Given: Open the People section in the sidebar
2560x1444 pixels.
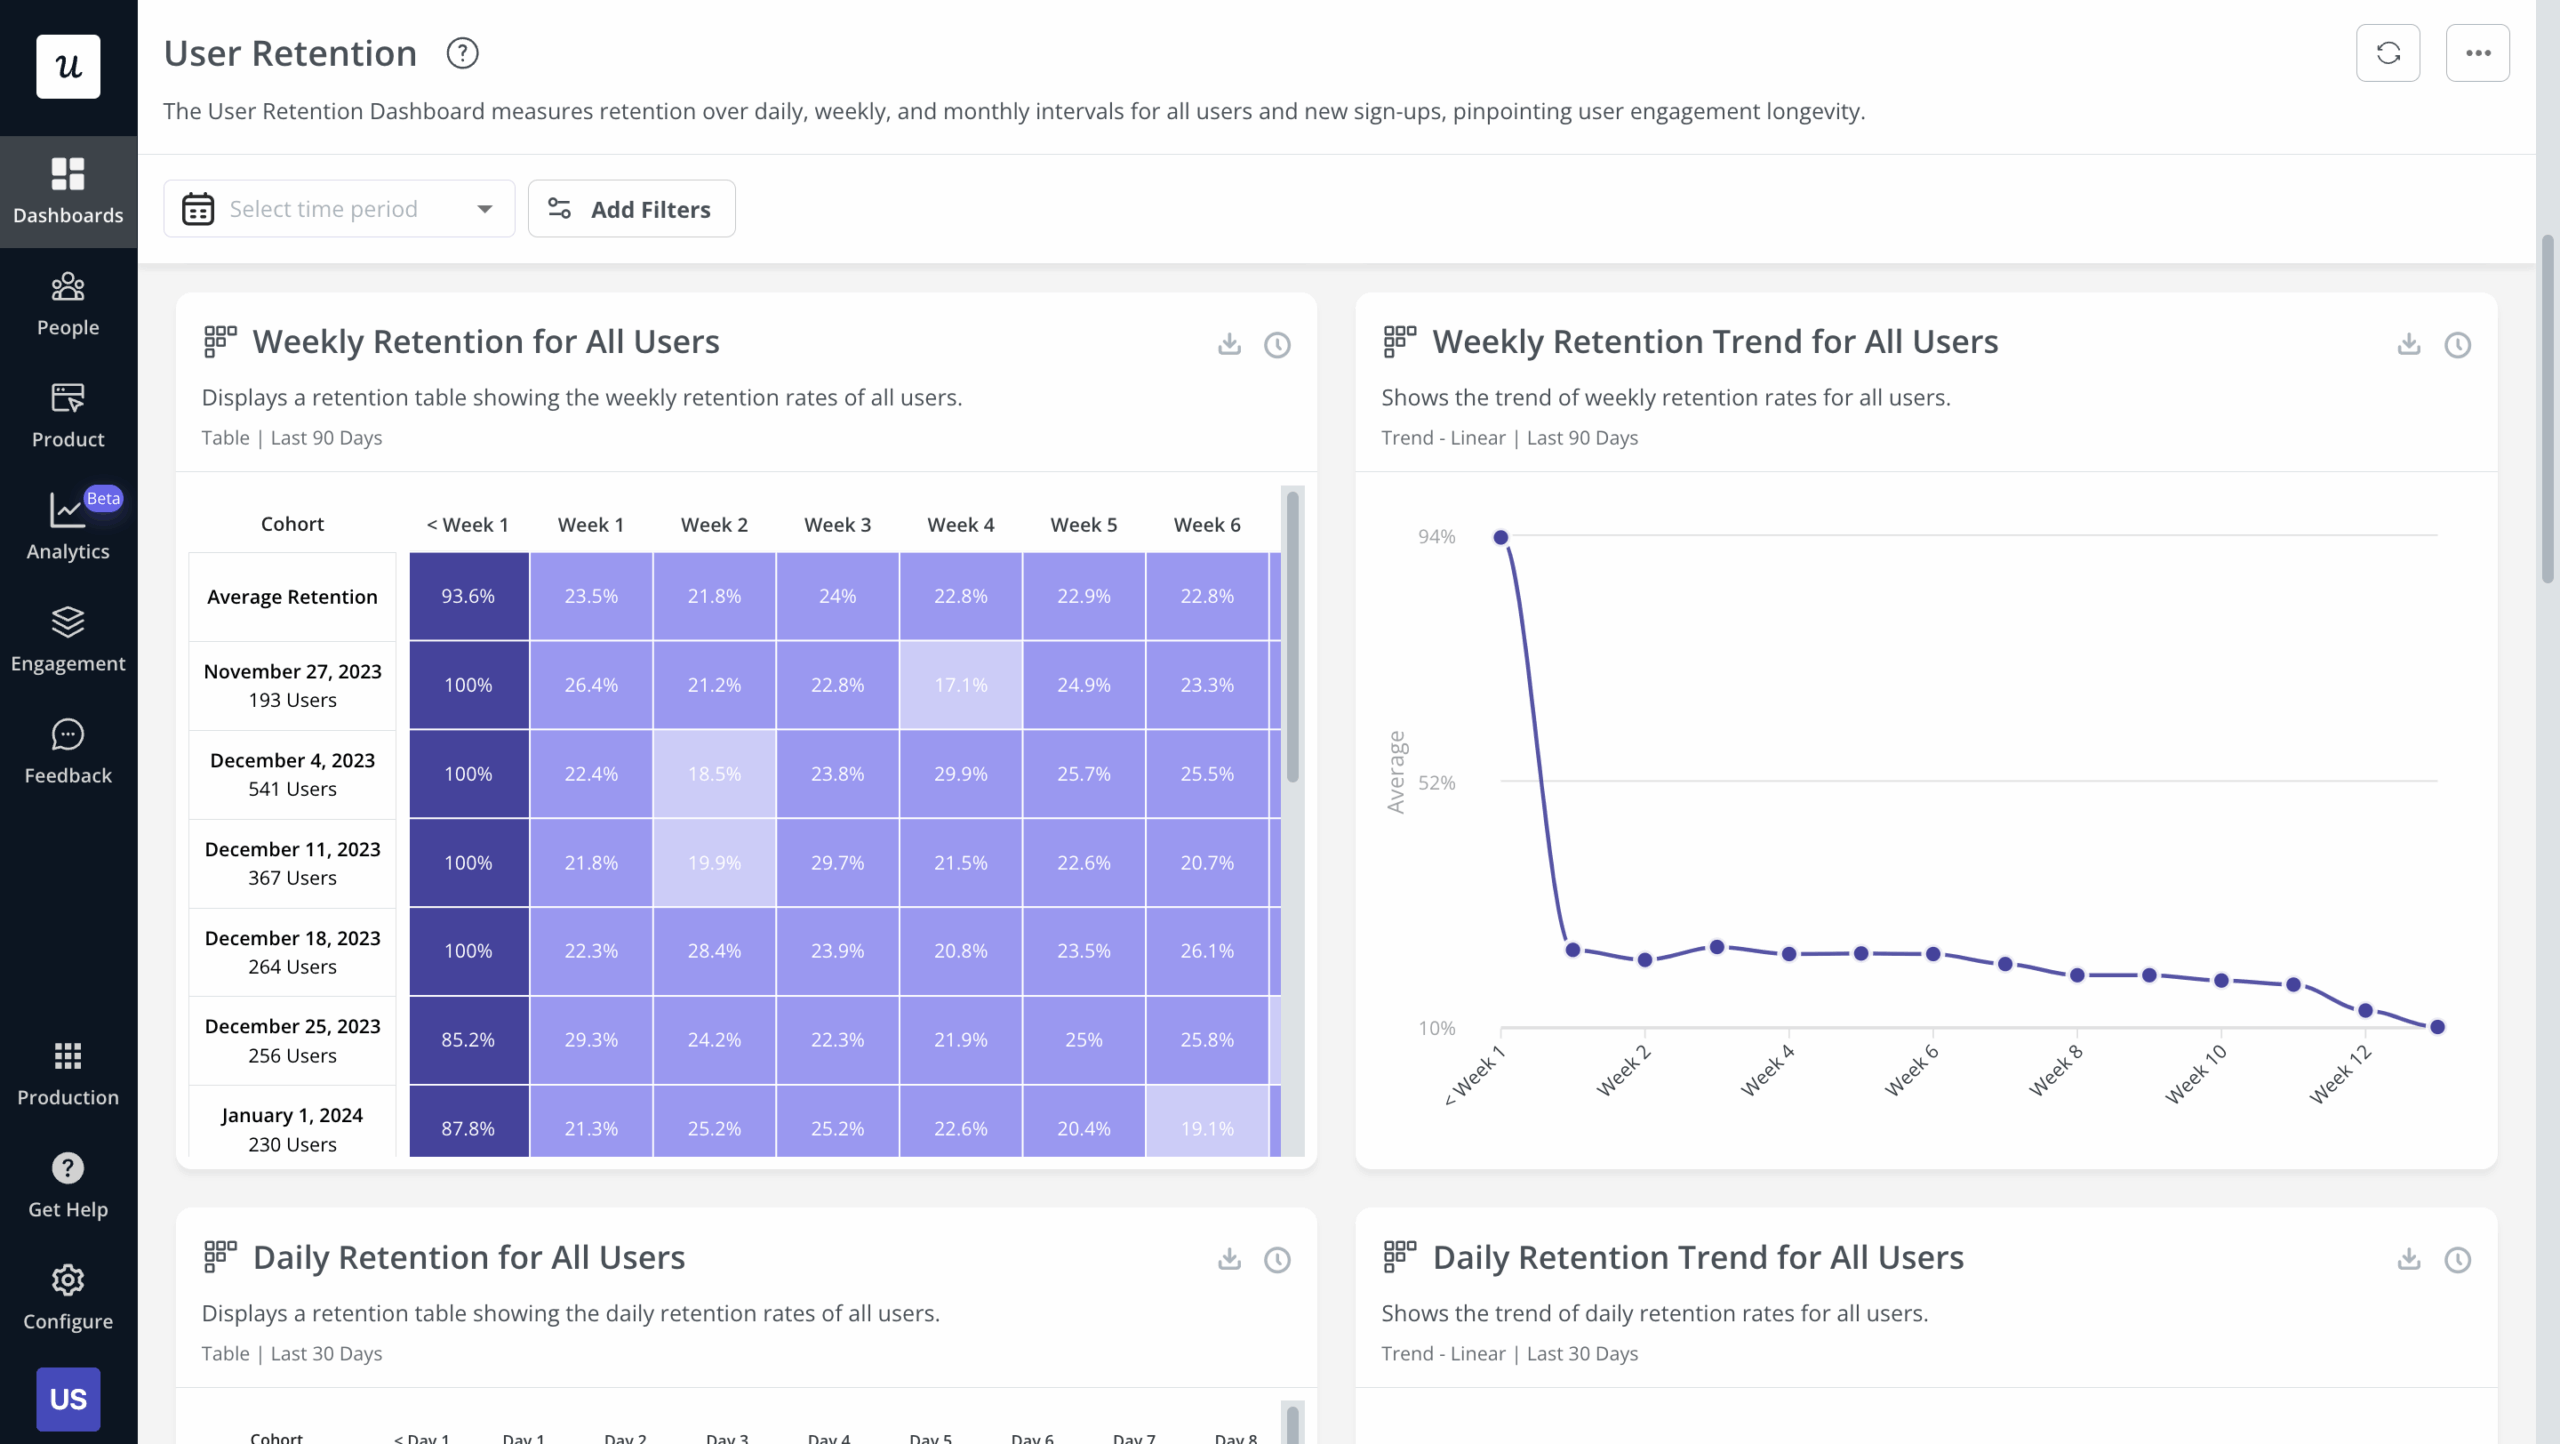Looking at the screenshot, I should click(x=67, y=302).
